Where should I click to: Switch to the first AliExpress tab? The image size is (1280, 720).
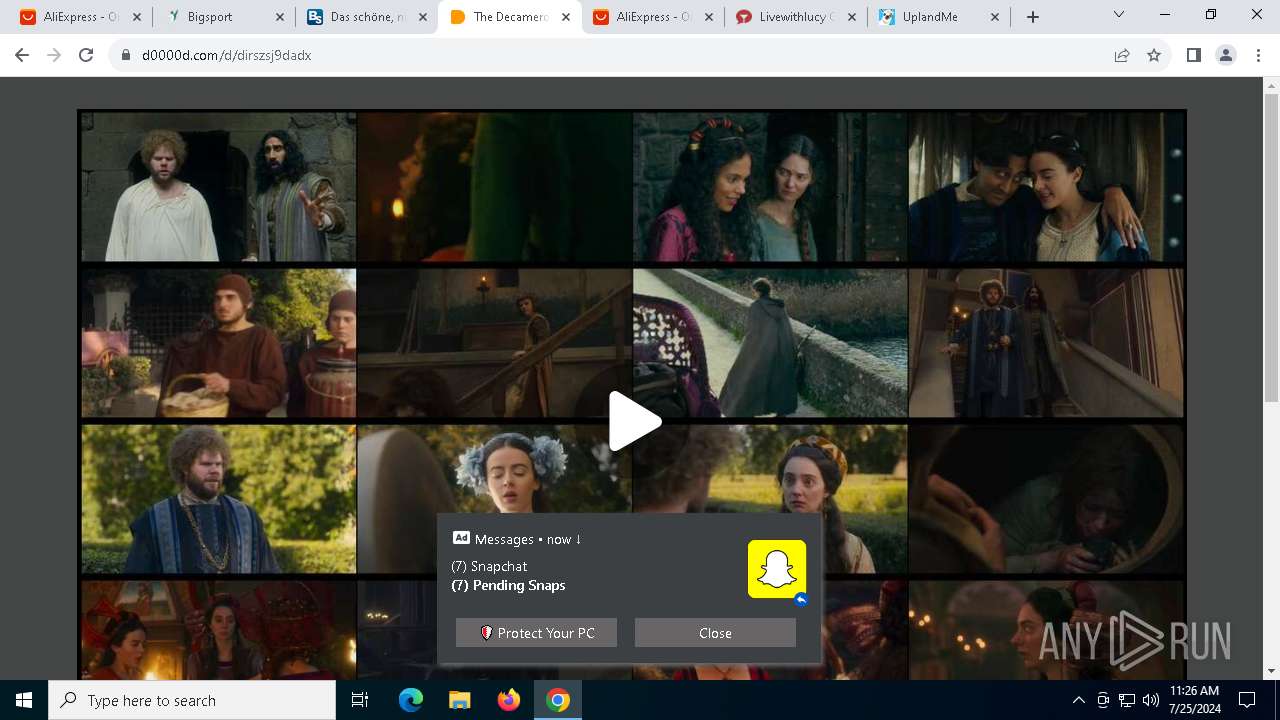coord(82,17)
